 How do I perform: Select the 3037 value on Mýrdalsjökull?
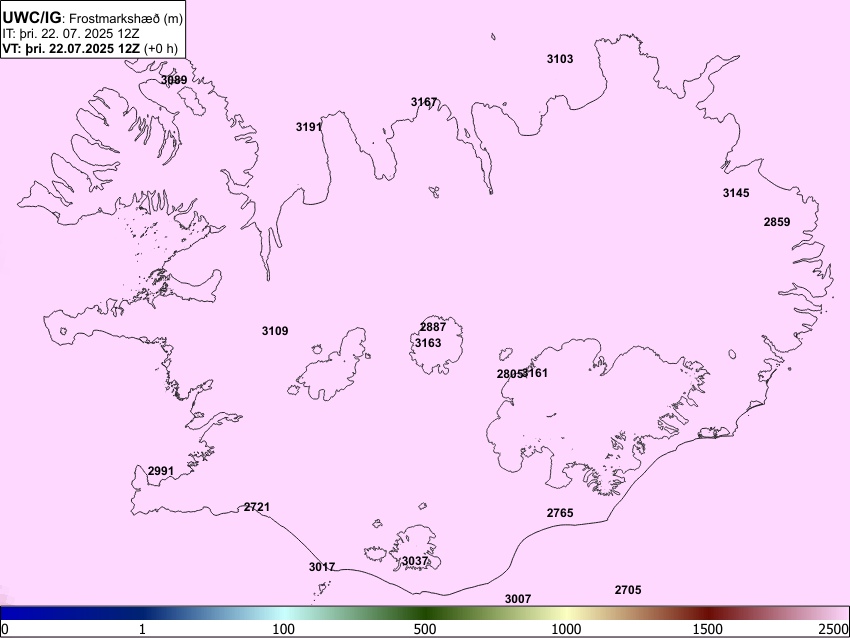coord(415,560)
